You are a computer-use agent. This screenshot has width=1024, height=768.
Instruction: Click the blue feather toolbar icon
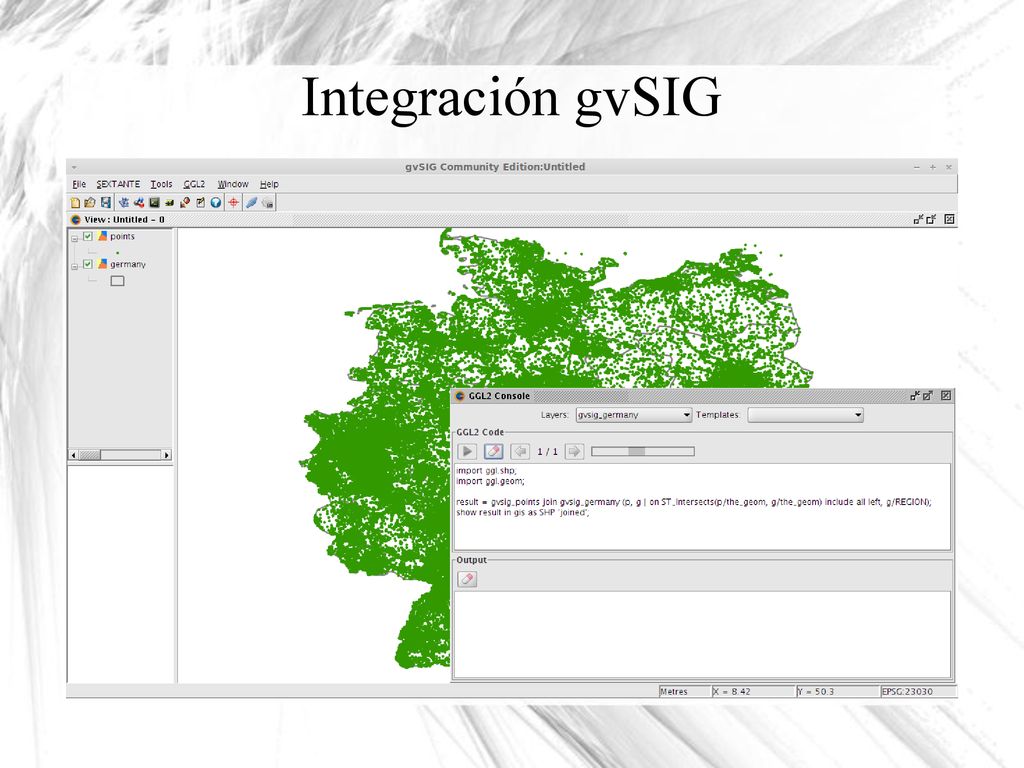[251, 203]
